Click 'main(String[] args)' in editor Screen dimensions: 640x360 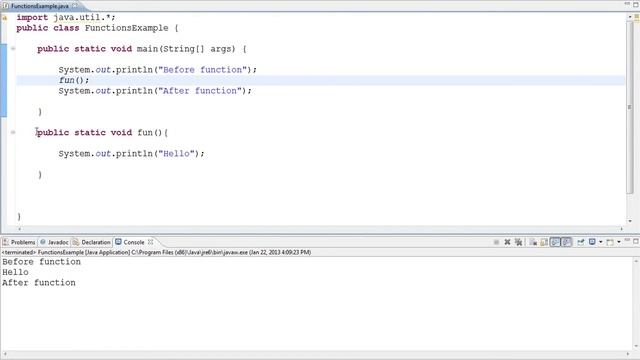[186, 49]
